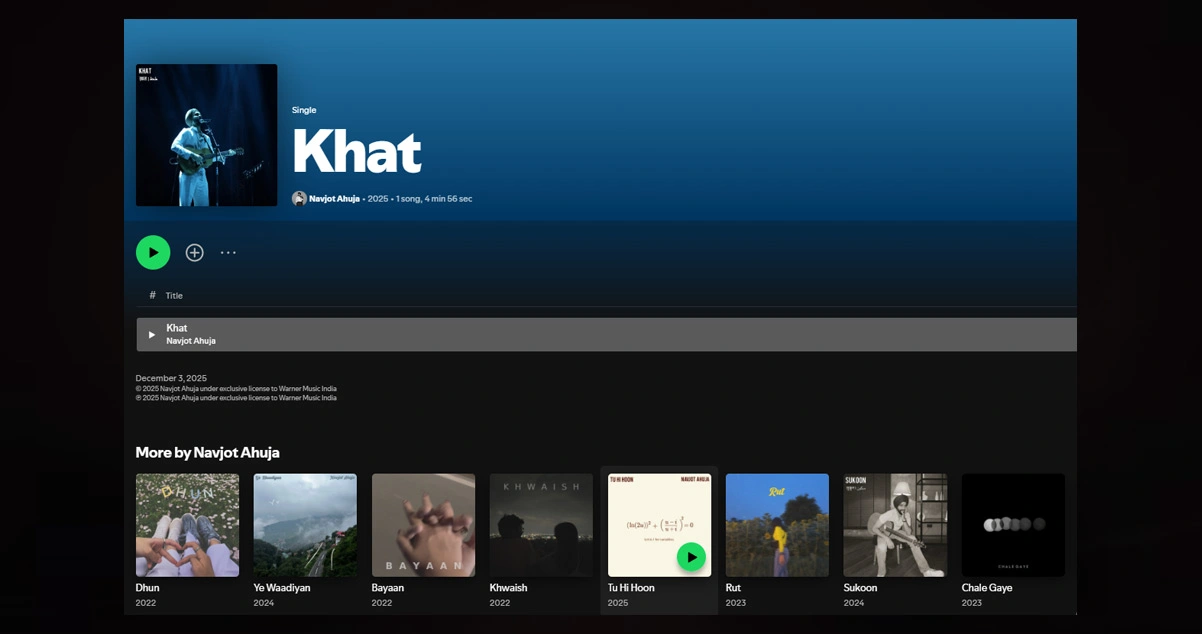Select the Sukoon album cover
This screenshot has width=1202, height=634.
point(895,525)
